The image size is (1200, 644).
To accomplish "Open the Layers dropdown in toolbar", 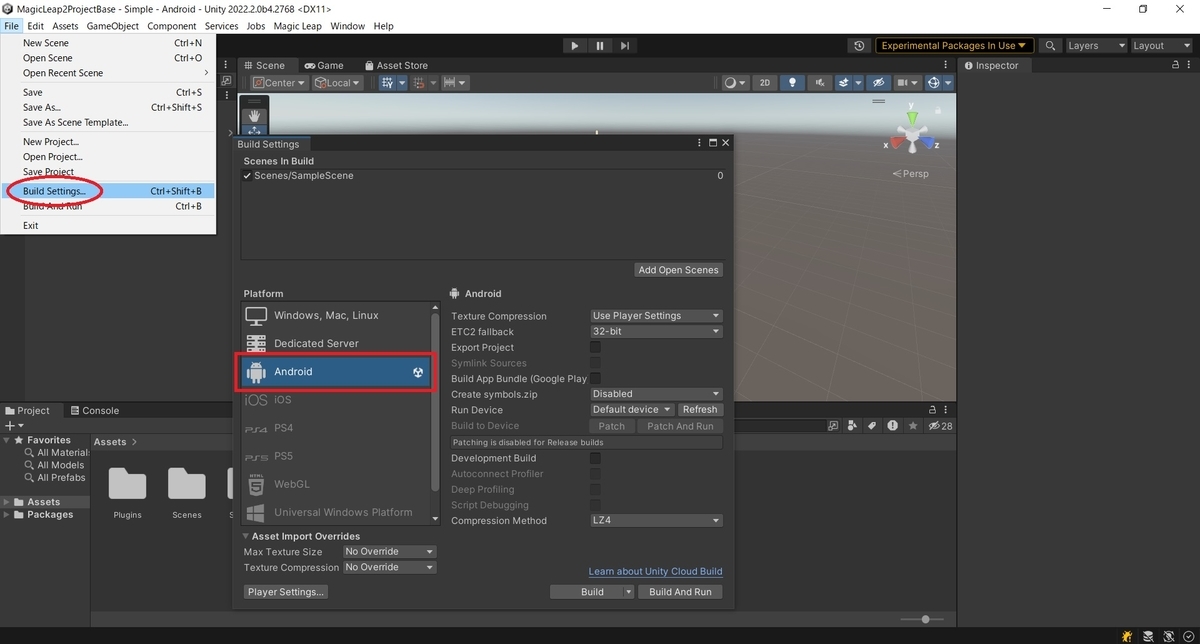I will pos(1094,46).
